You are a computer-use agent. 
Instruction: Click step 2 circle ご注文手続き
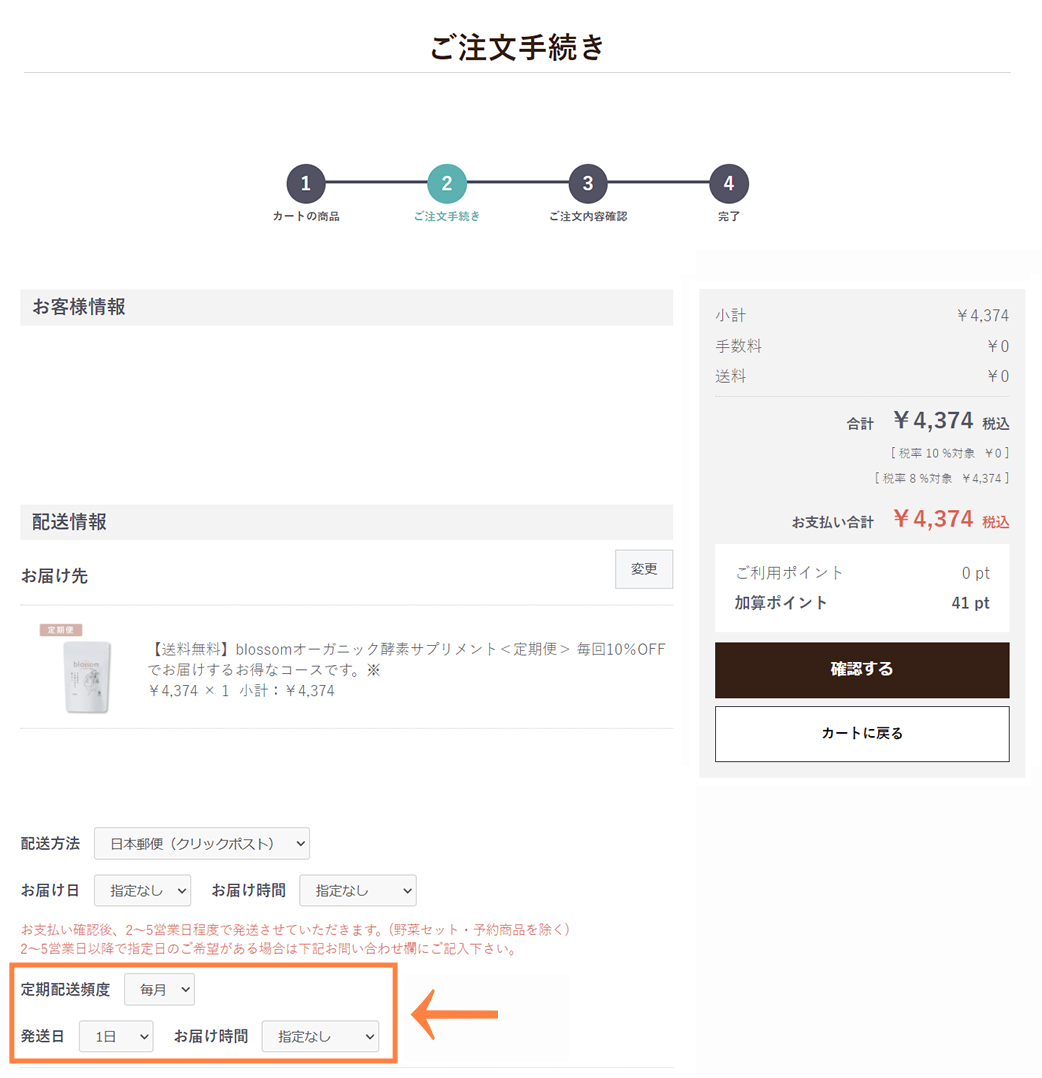(447, 184)
